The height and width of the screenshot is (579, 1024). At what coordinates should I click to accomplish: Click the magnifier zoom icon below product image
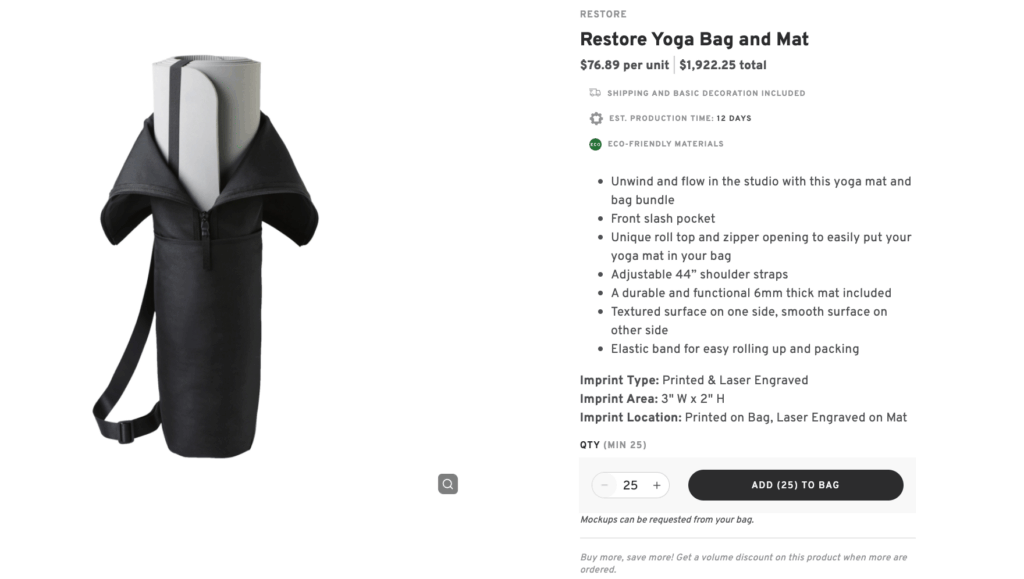pyautogui.click(x=447, y=483)
